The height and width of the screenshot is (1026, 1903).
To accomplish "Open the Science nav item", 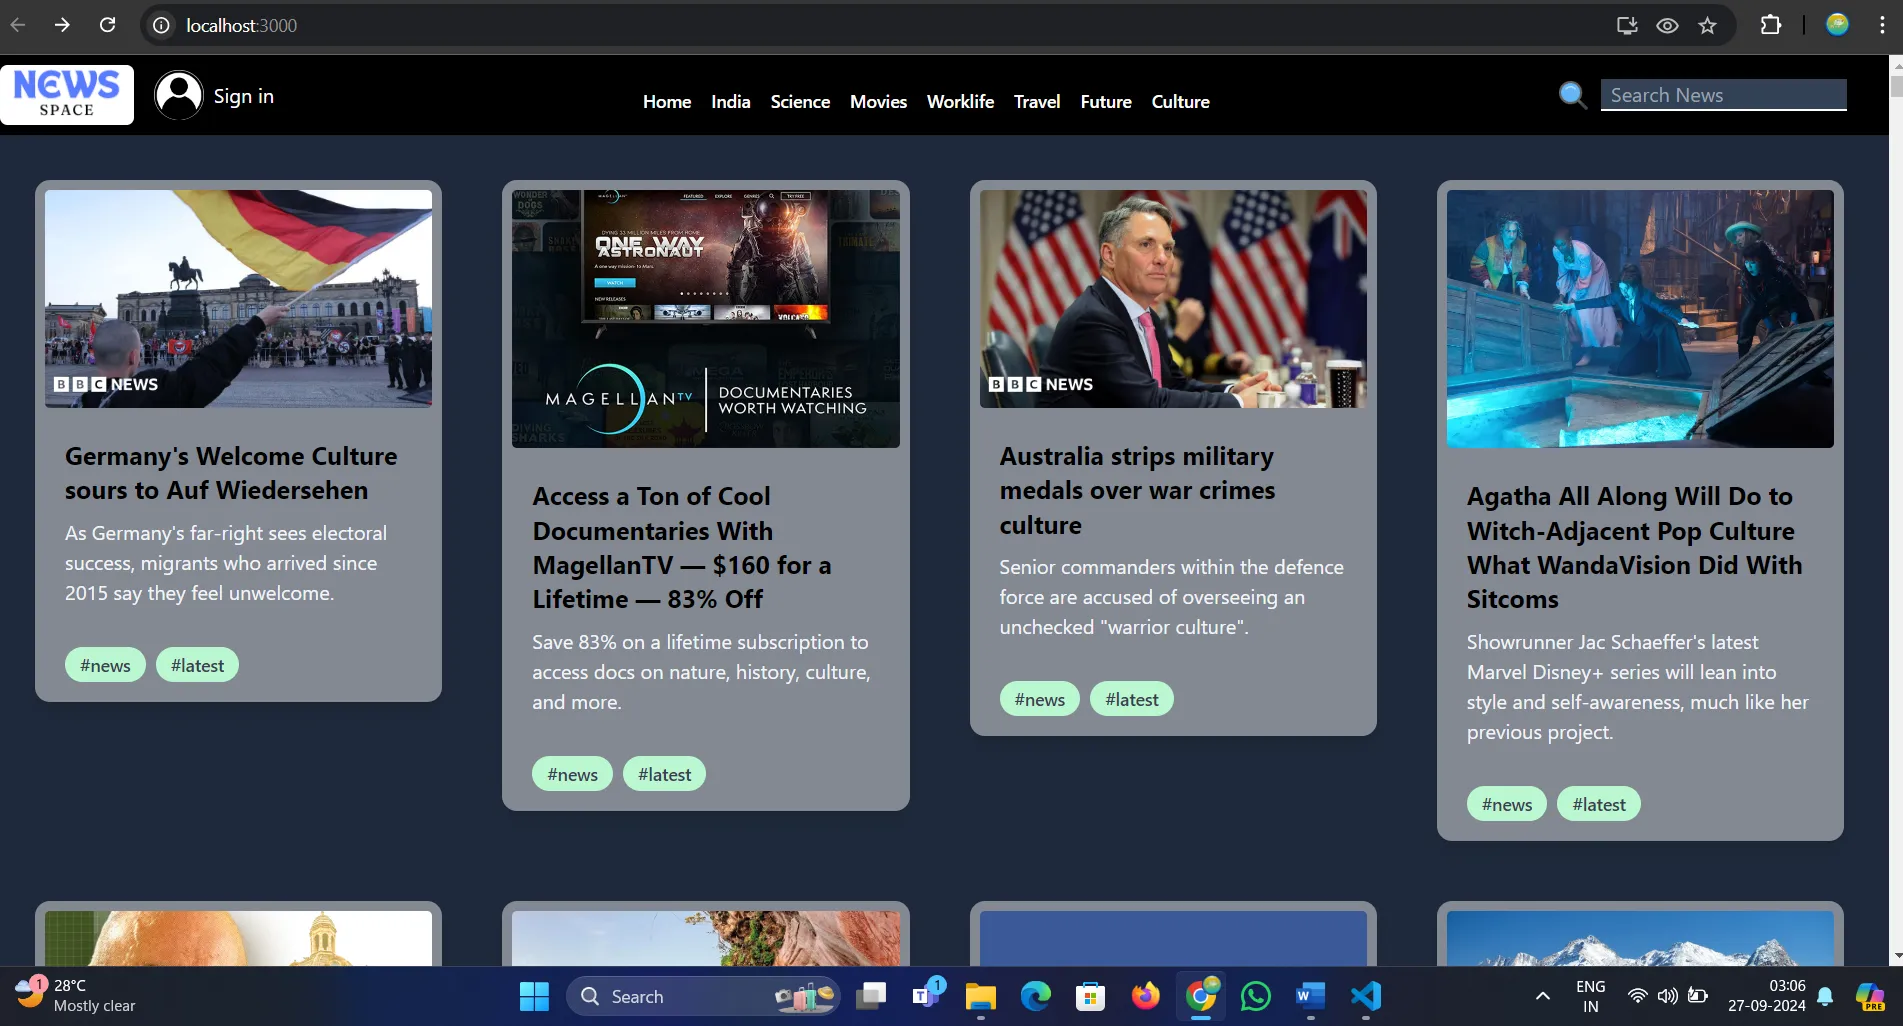I will pyautogui.click(x=800, y=102).
